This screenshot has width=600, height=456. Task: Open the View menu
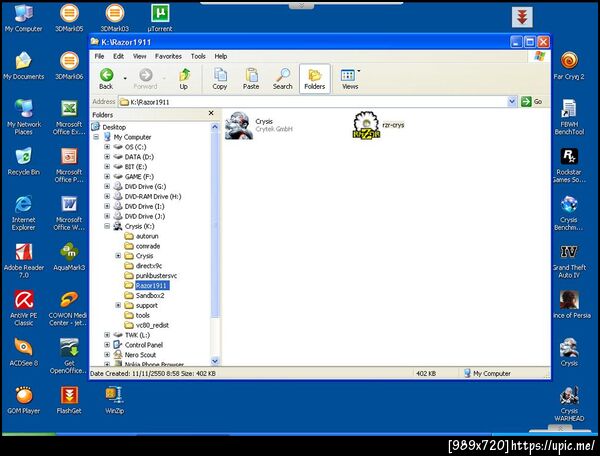[140, 56]
